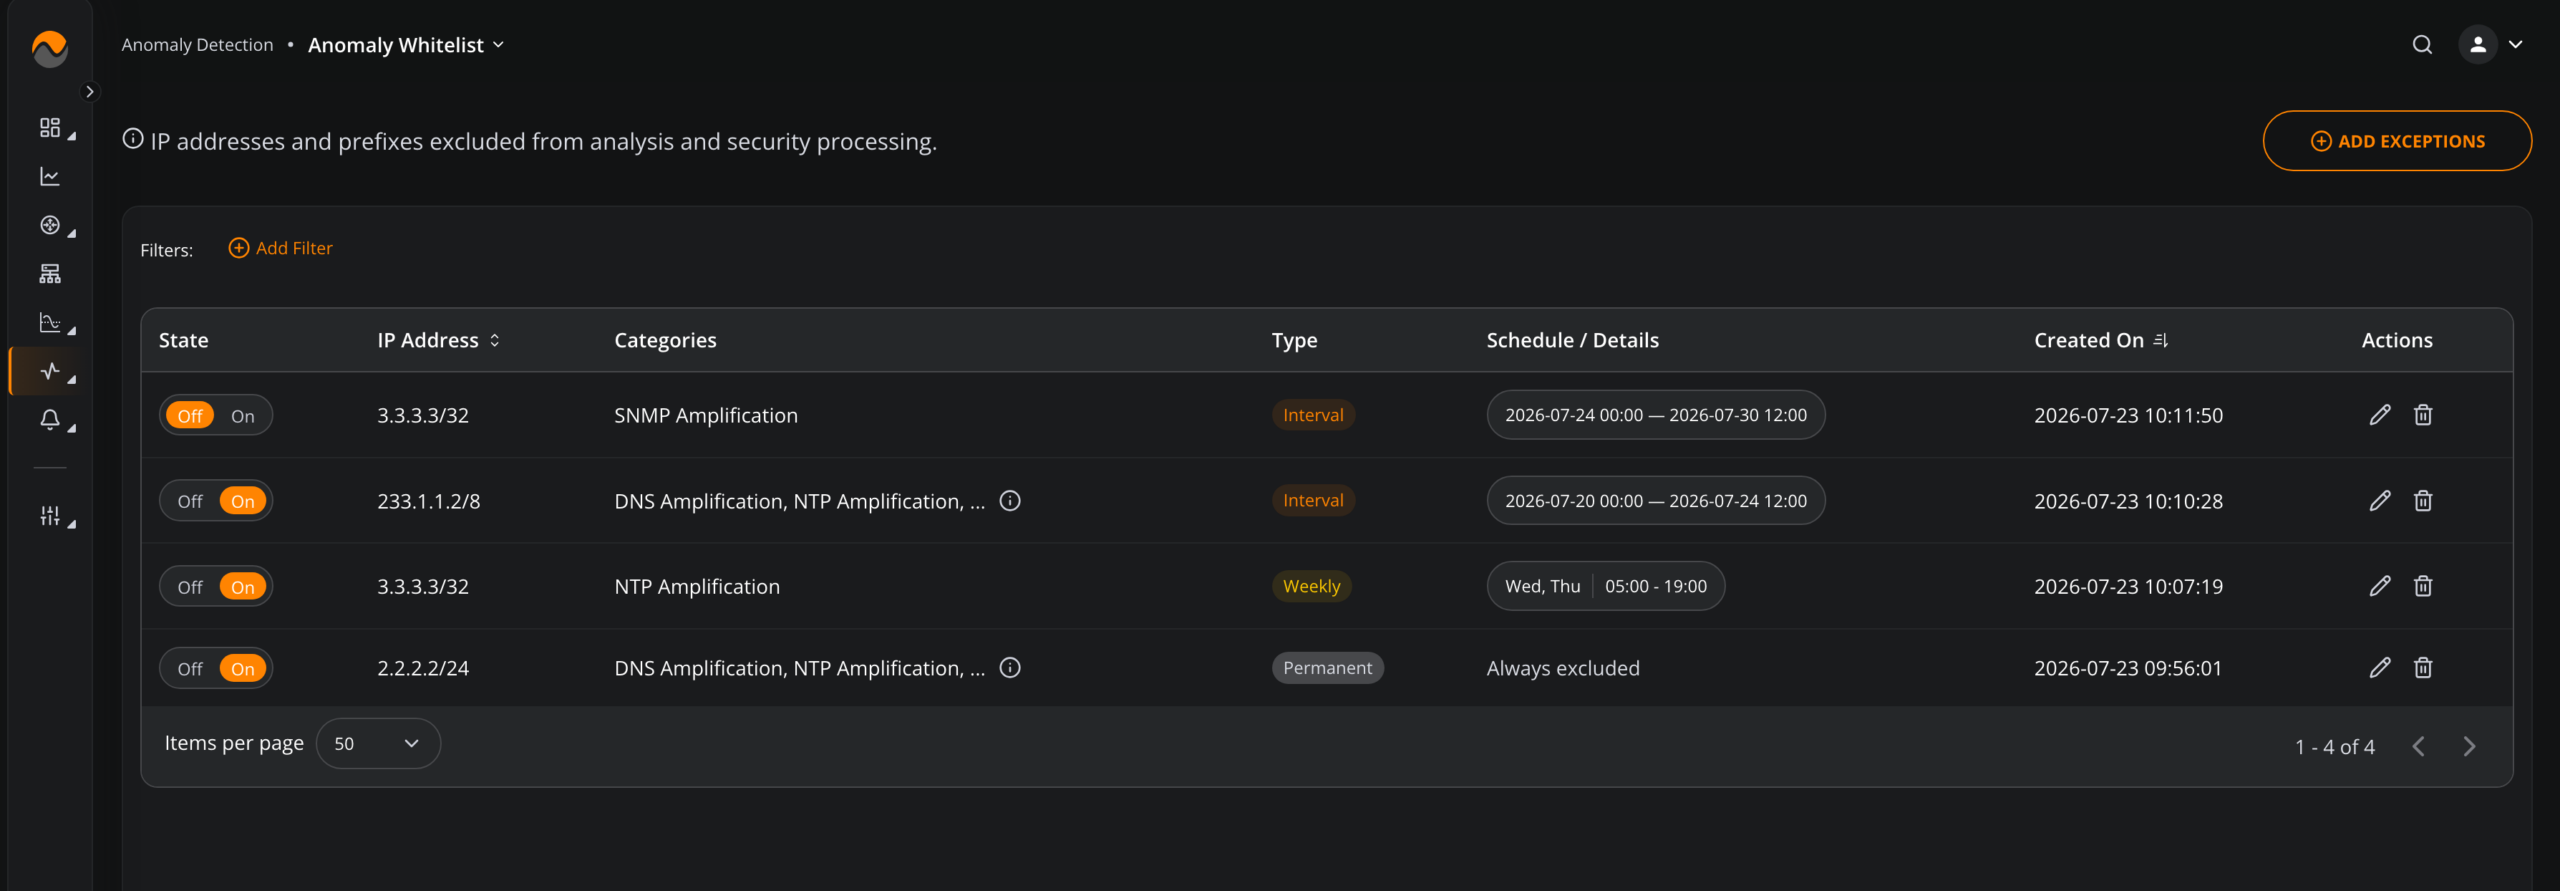The image size is (2560, 891).
Task: Open the anomaly detection pulse sidebar icon
Action: [x=50, y=372]
